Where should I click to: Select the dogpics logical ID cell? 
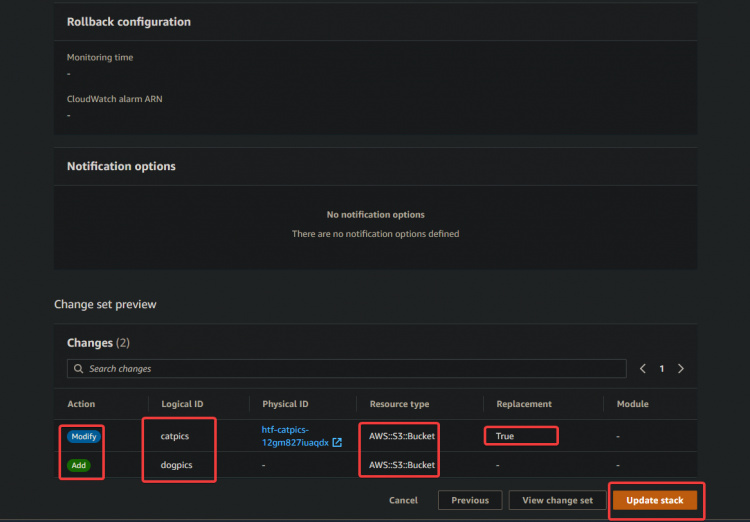coord(177,465)
